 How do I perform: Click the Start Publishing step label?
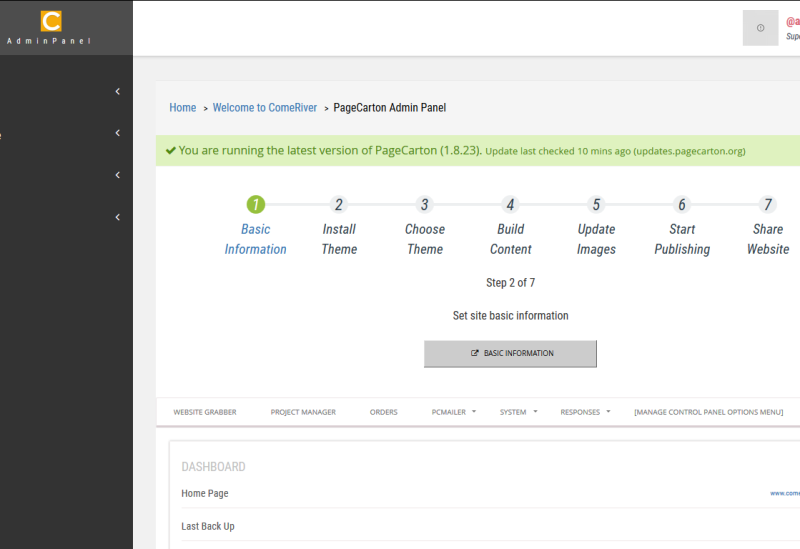[682, 239]
